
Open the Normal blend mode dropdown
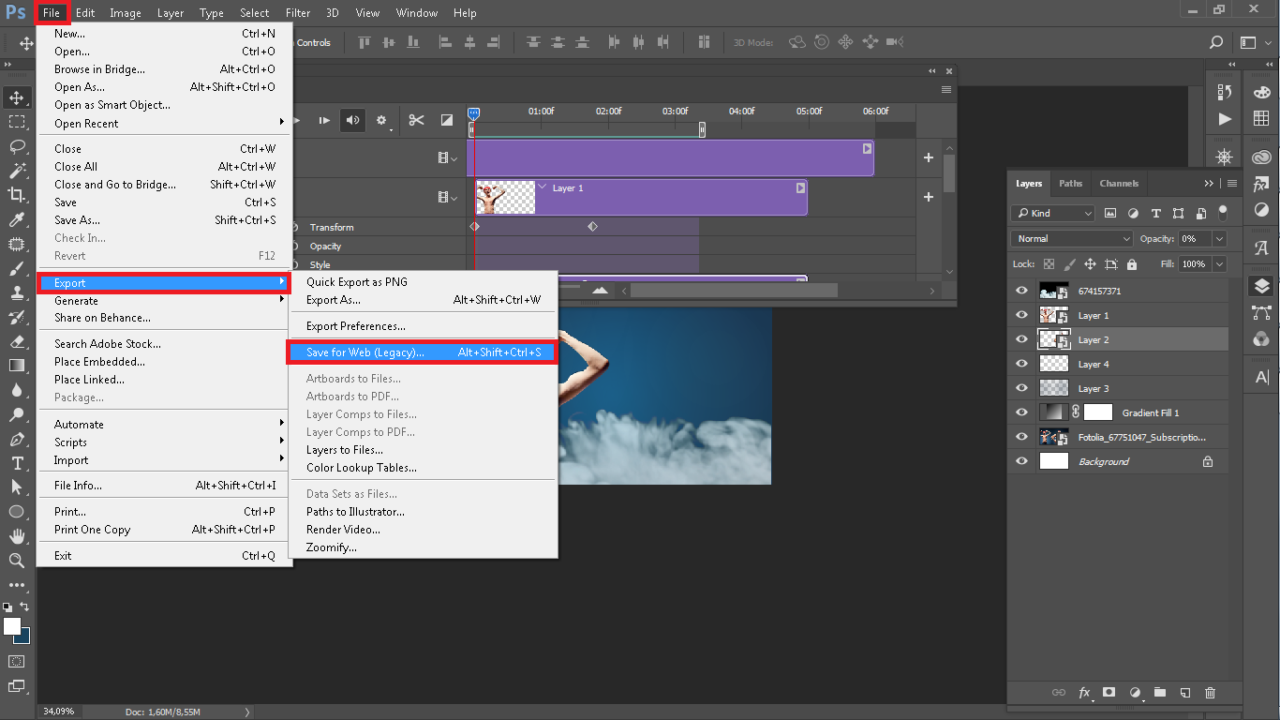pyautogui.click(x=1072, y=239)
